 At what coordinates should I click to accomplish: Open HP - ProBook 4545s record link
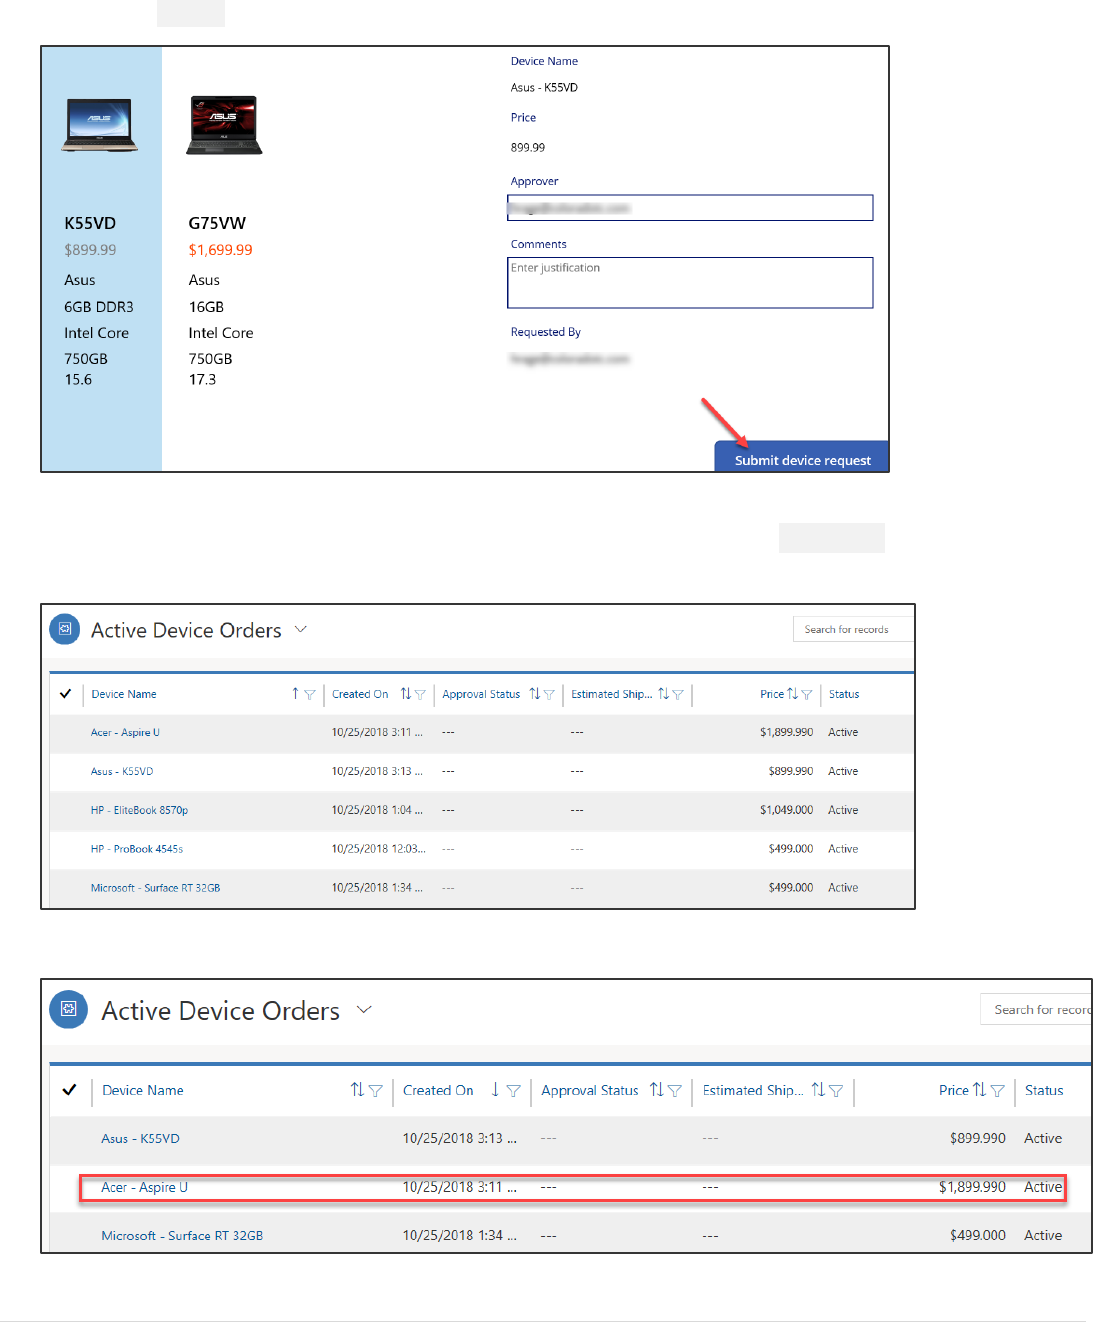tap(137, 849)
